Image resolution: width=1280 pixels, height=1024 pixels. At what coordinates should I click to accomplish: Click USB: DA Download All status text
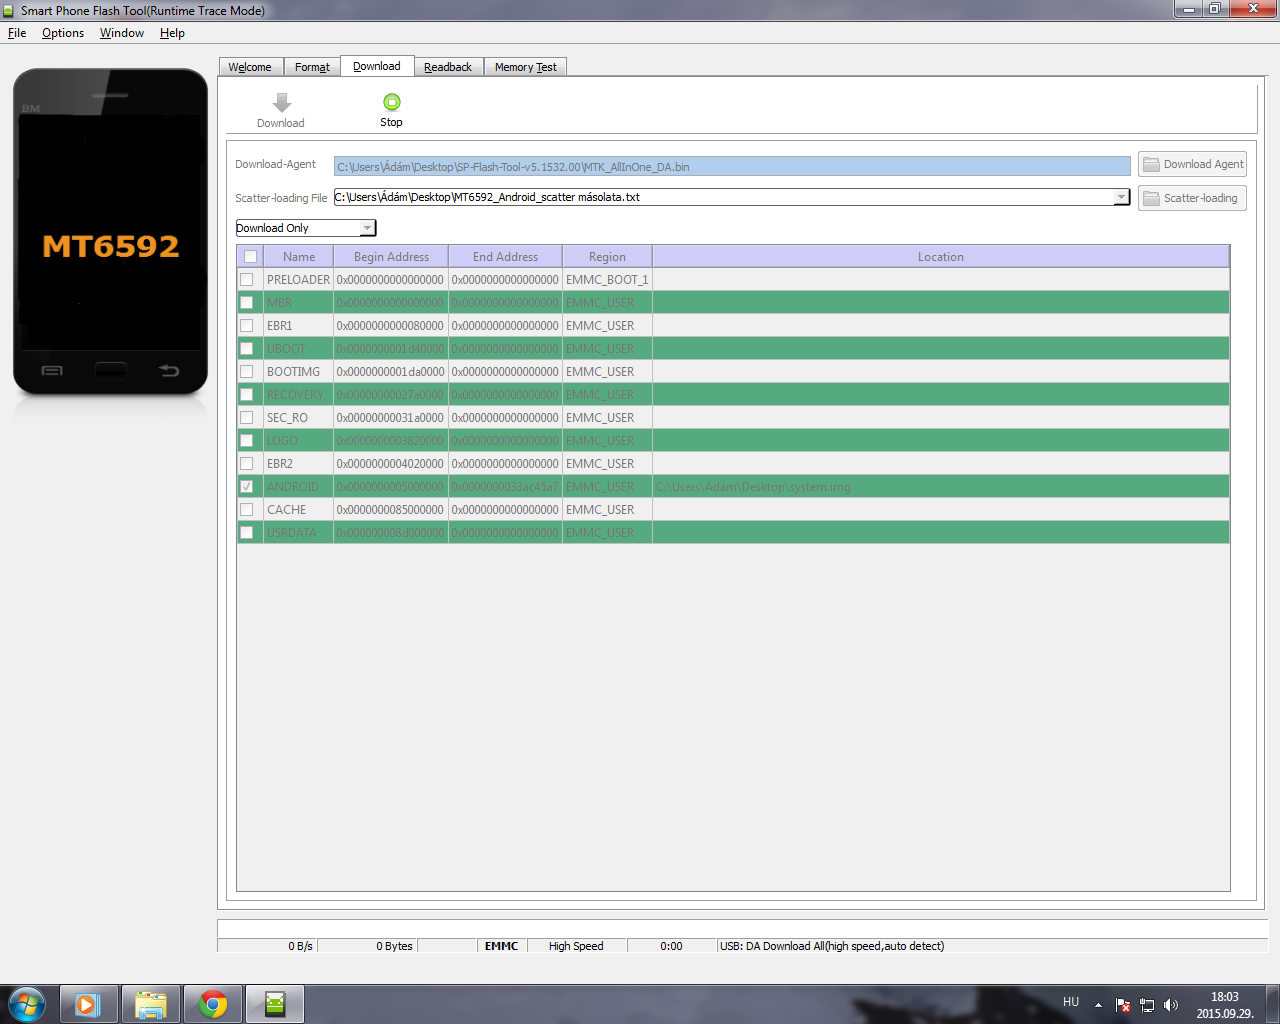pos(832,946)
